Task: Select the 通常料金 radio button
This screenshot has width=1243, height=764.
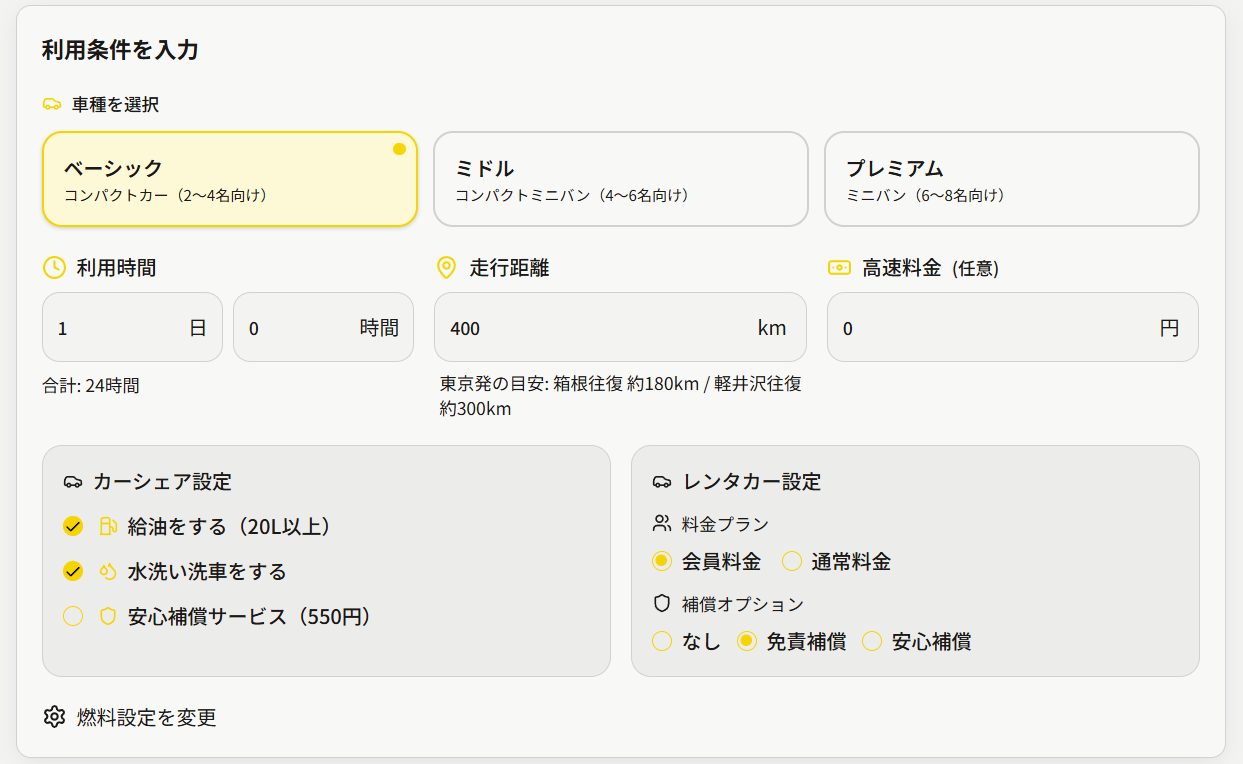Action: [792, 562]
